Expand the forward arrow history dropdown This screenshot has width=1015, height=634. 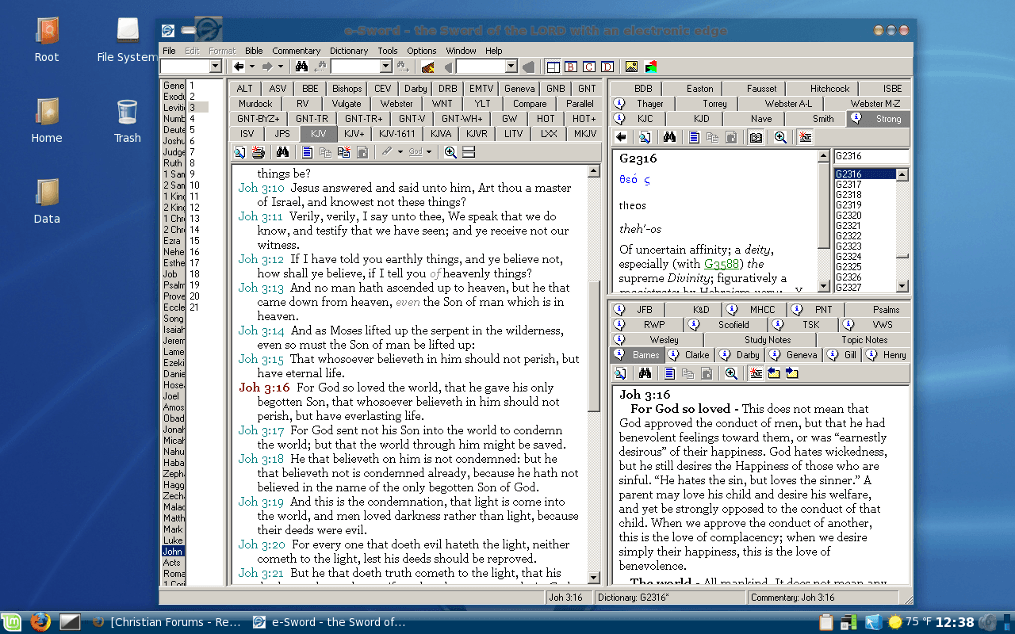point(280,66)
